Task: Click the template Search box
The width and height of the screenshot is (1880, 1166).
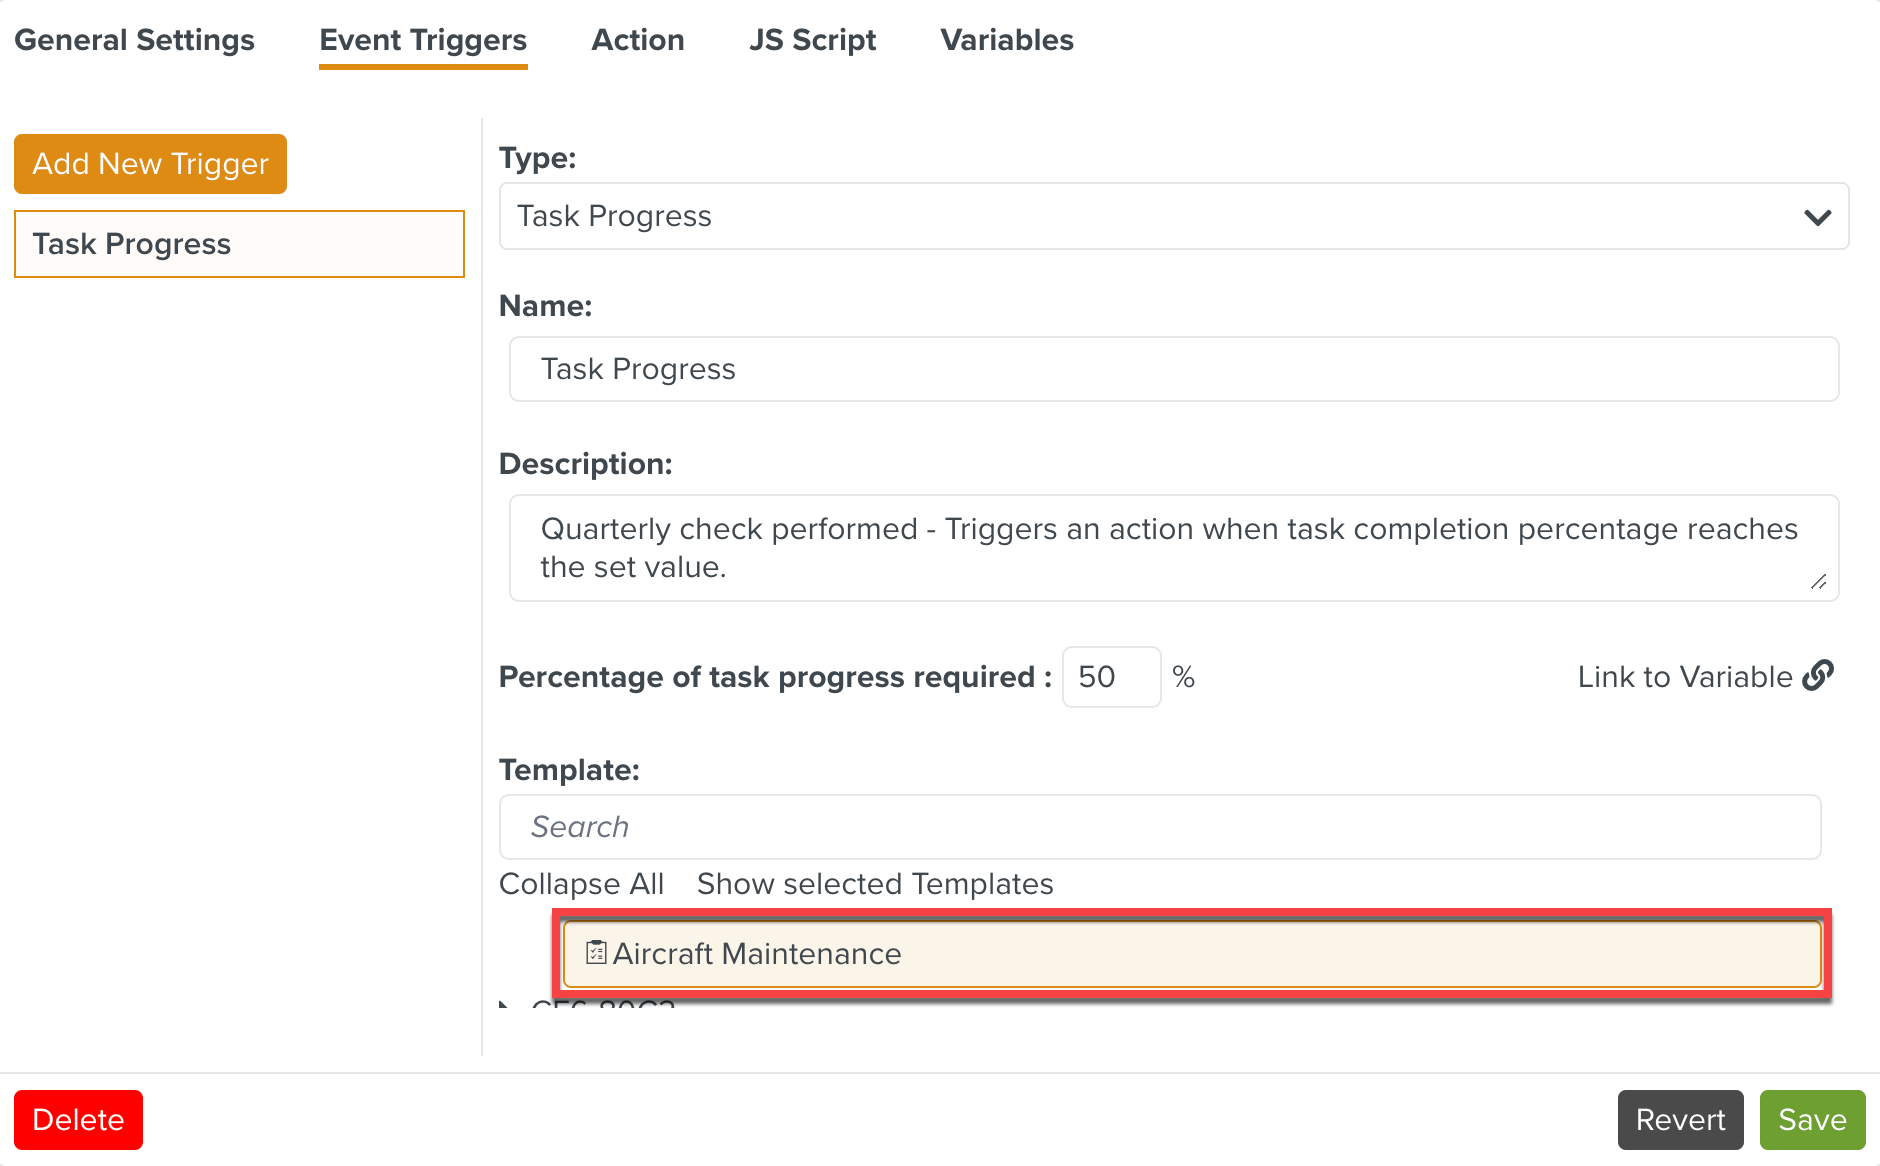Action: click(x=1159, y=826)
